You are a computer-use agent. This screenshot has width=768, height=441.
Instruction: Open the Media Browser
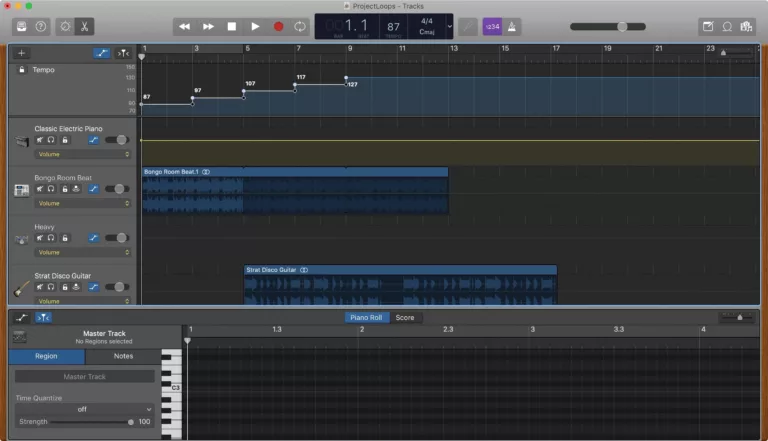tap(746, 26)
